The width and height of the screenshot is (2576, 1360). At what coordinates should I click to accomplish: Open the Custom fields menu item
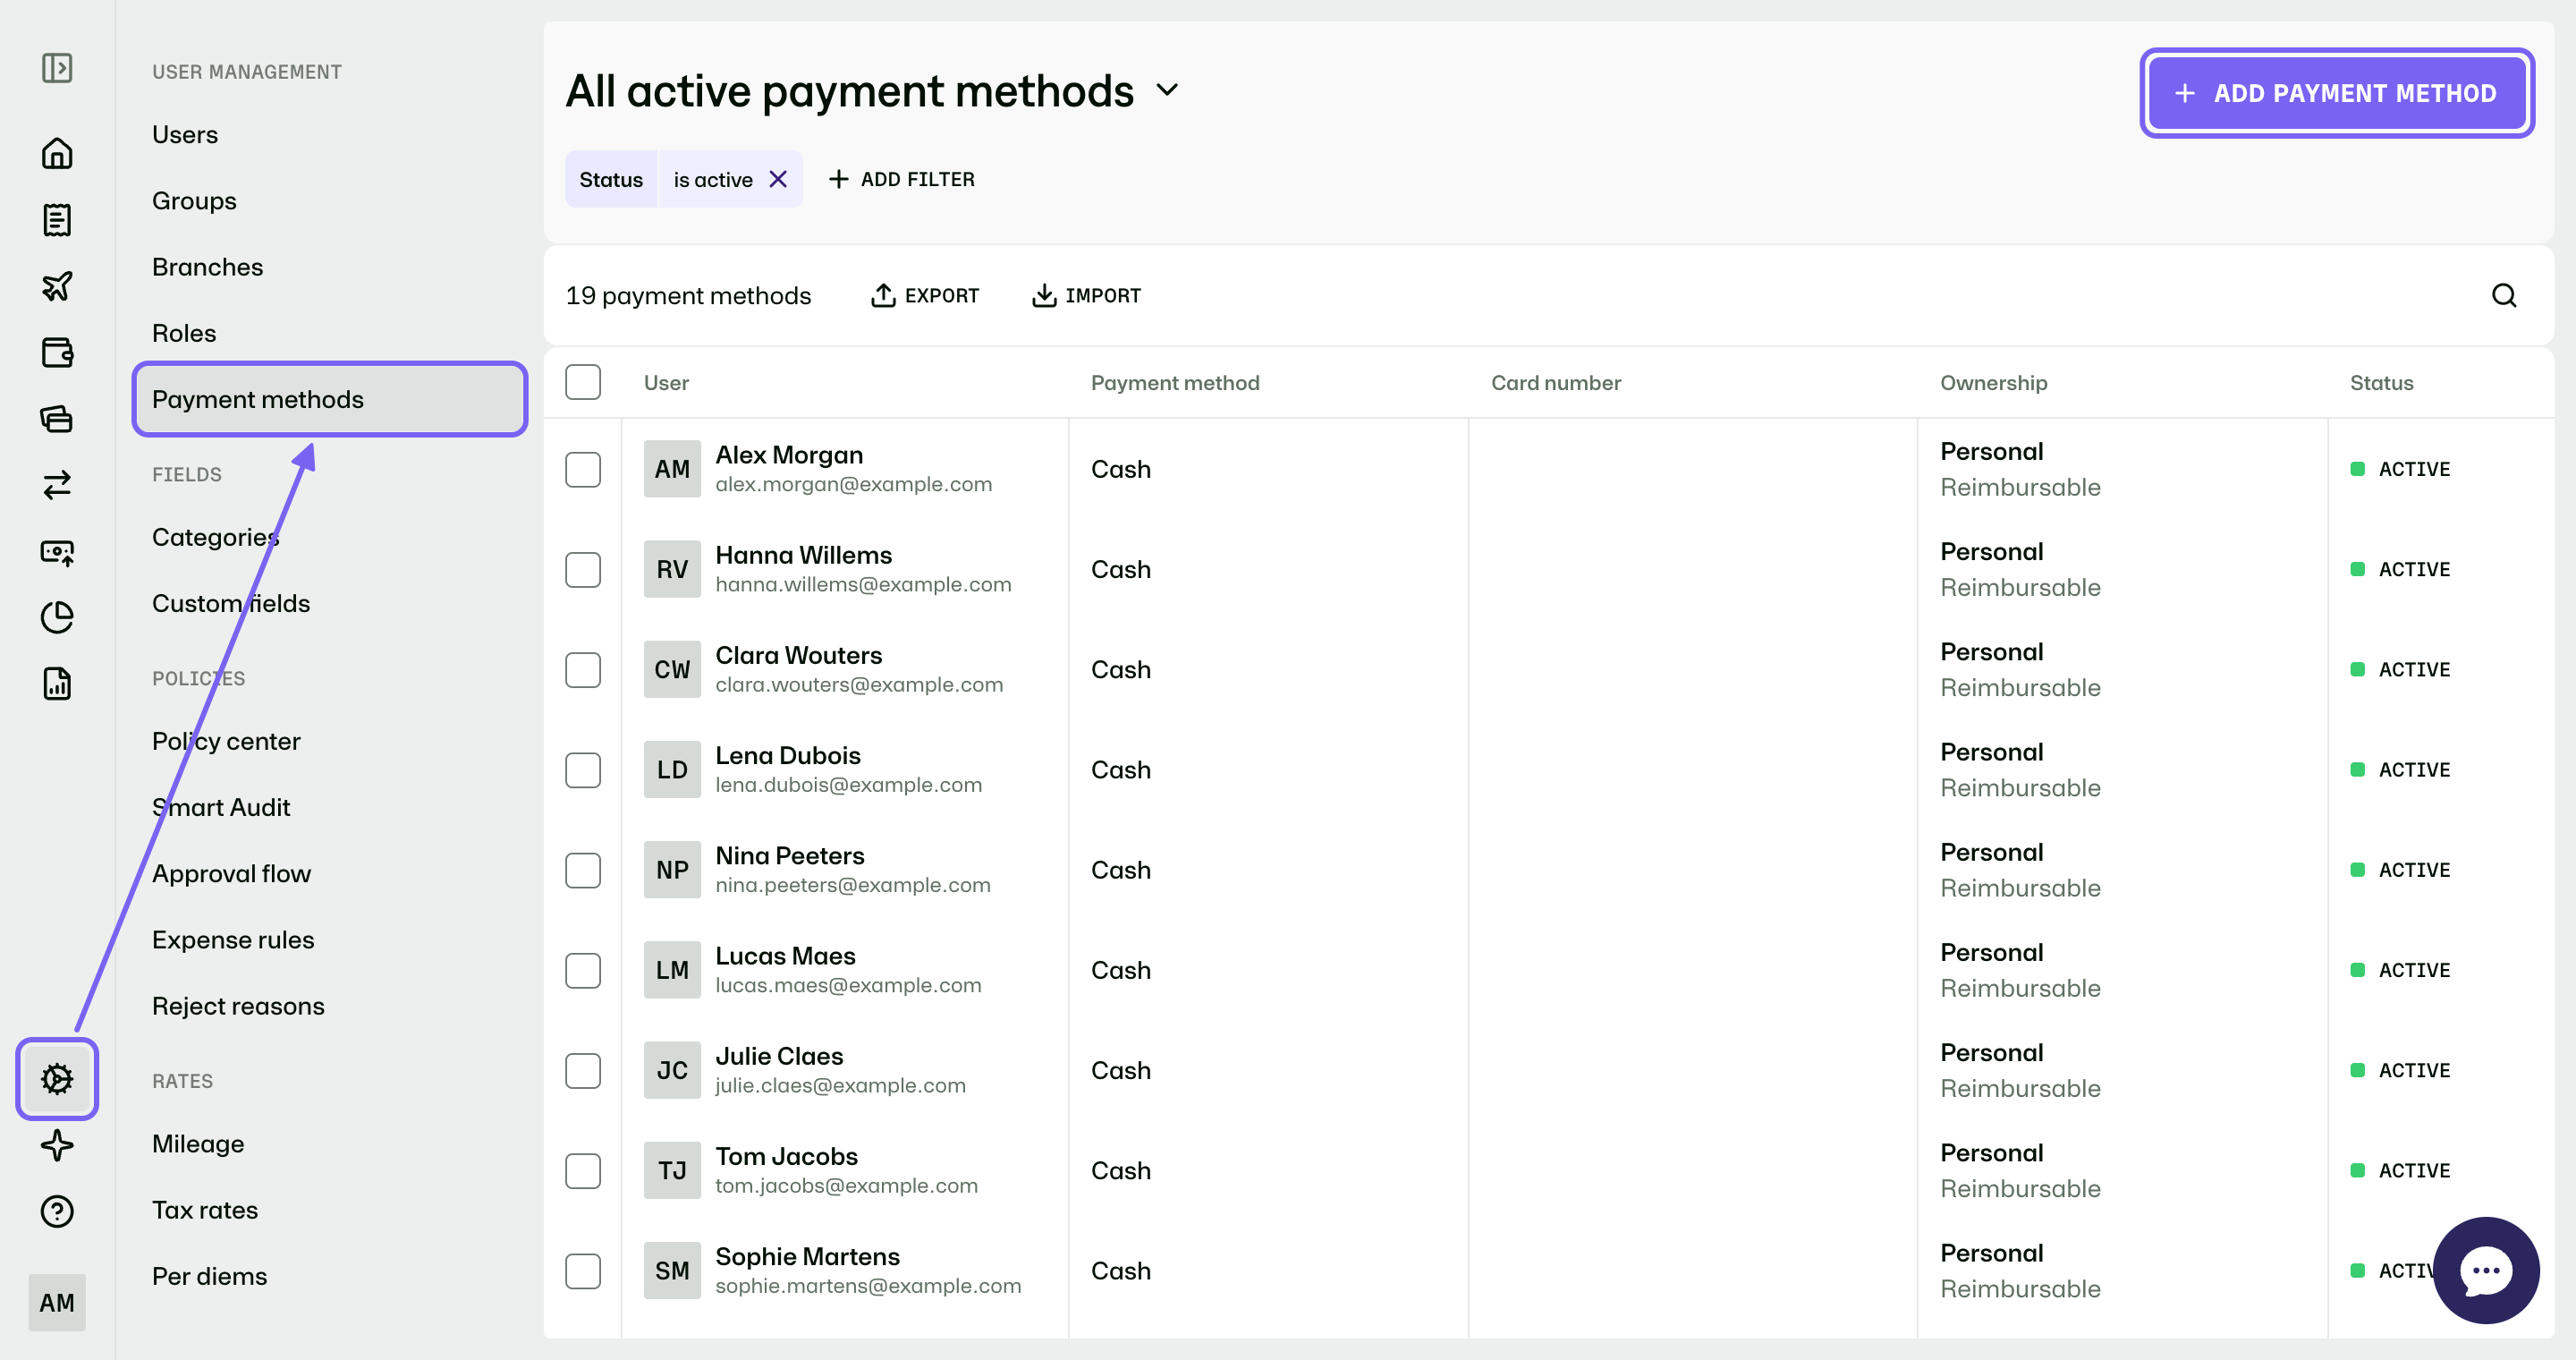tap(231, 603)
